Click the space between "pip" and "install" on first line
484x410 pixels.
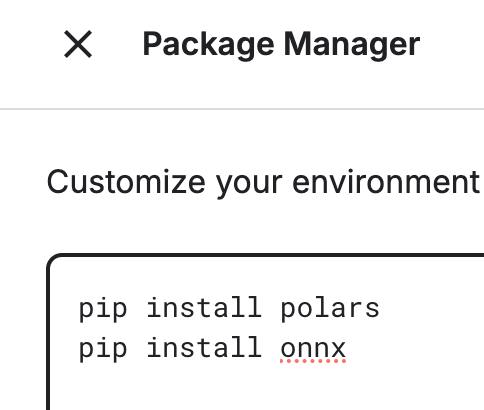click(x=137, y=309)
